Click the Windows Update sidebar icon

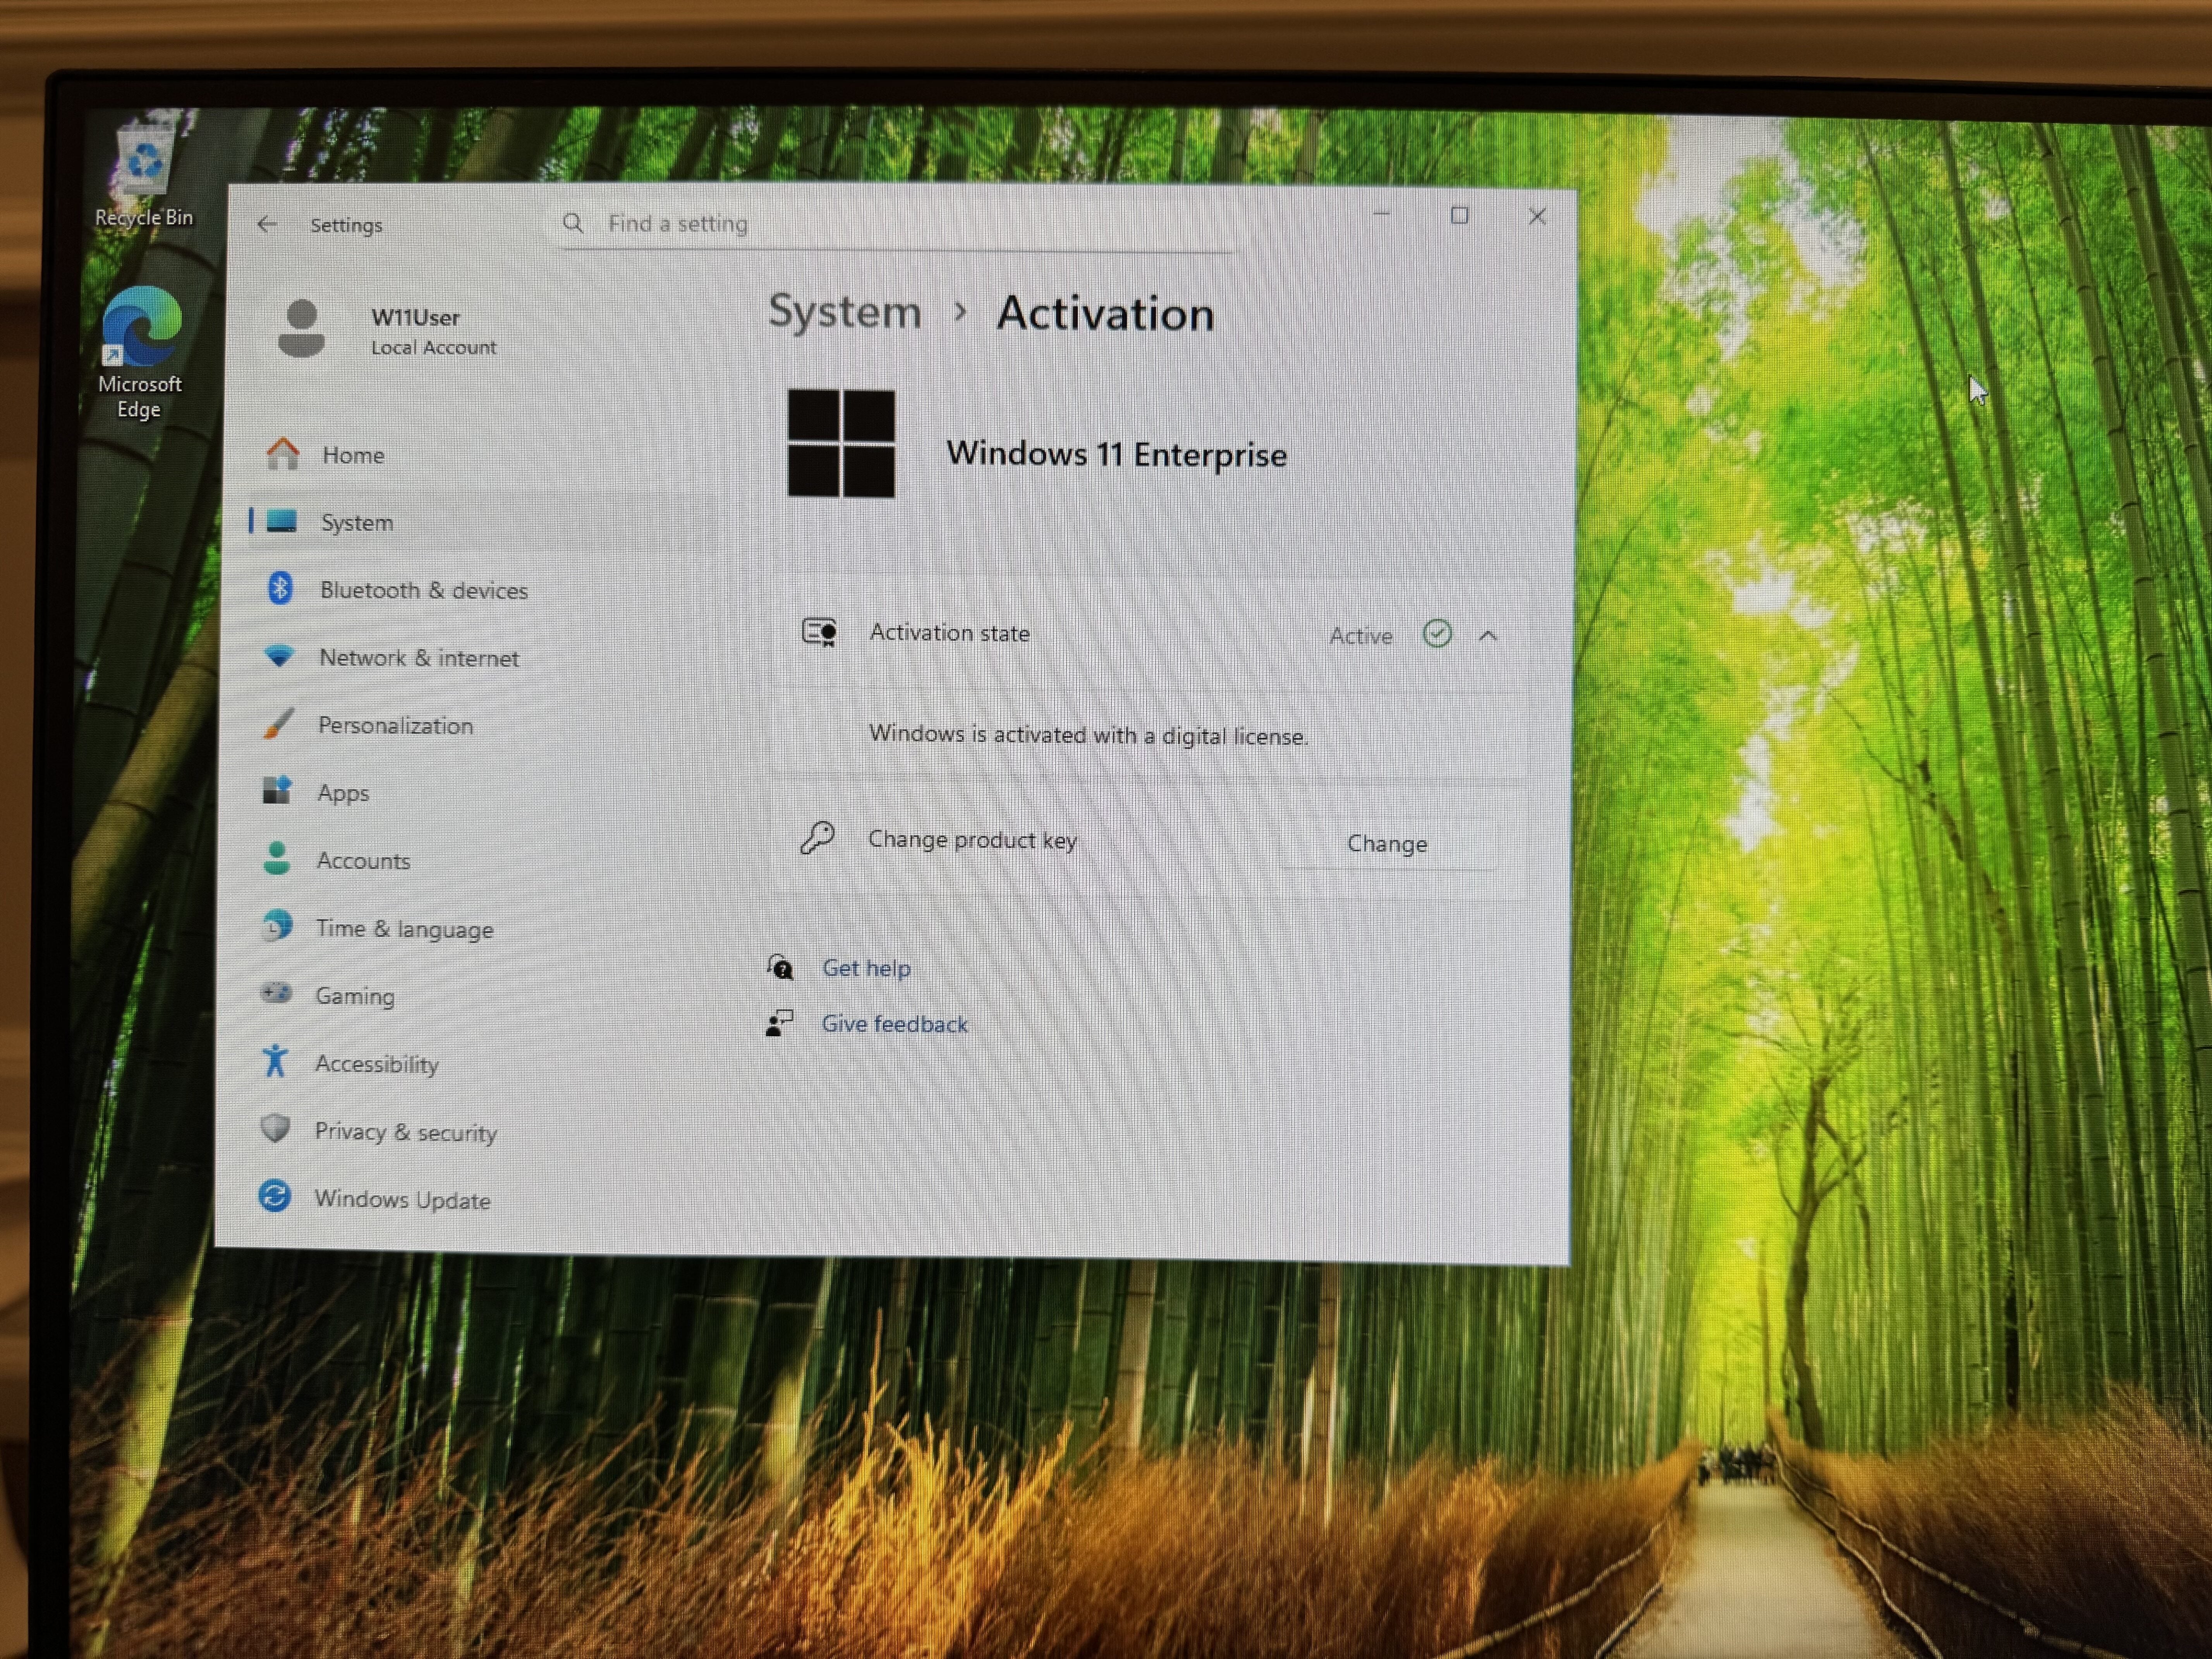pos(275,1196)
